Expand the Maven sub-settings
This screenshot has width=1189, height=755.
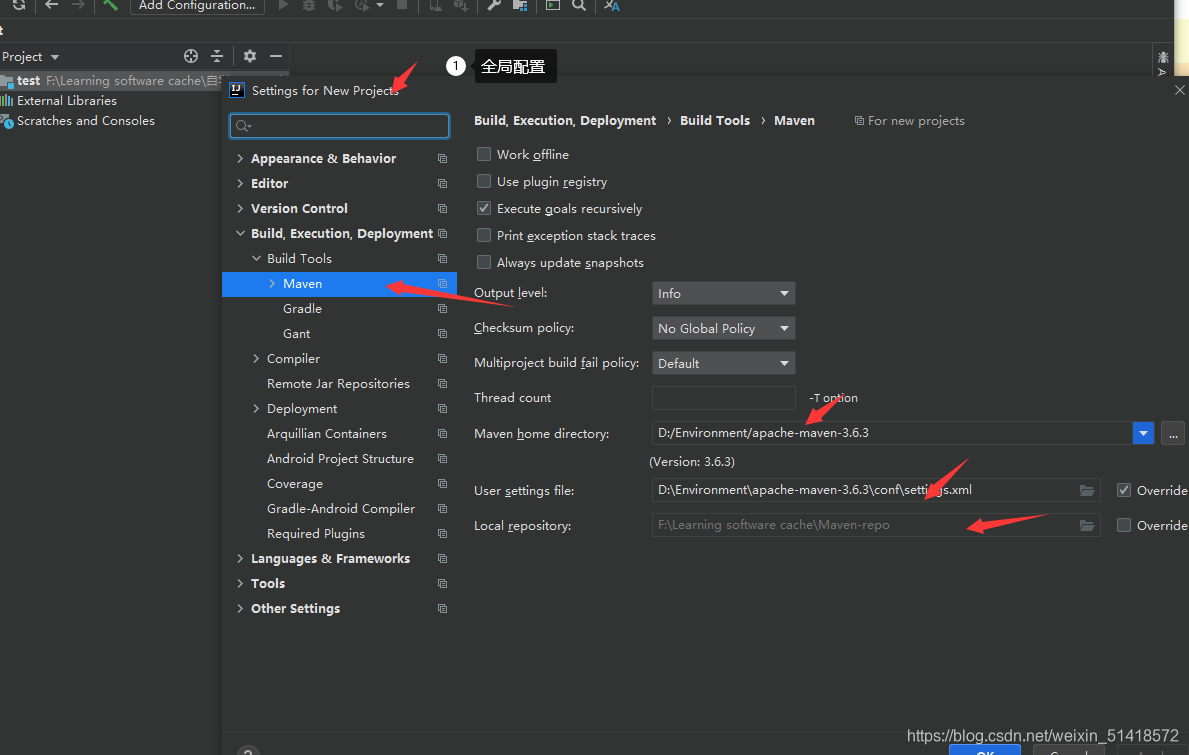pyautogui.click(x=272, y=284)
